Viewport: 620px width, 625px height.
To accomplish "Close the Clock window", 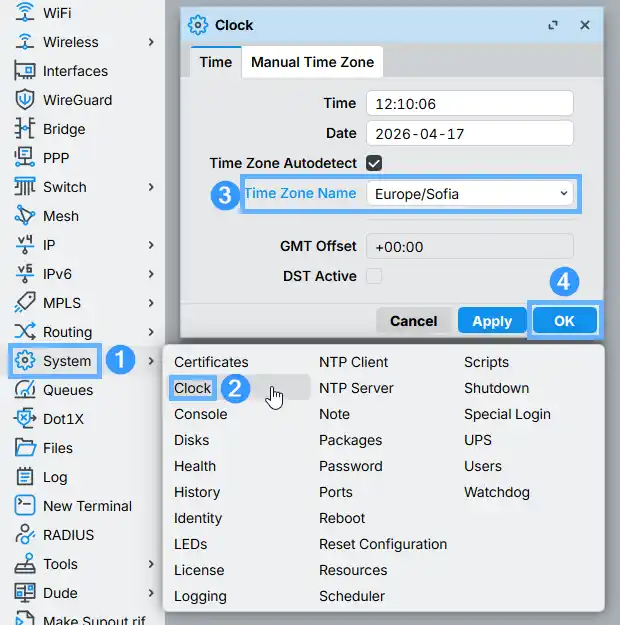I will point(585,25).
